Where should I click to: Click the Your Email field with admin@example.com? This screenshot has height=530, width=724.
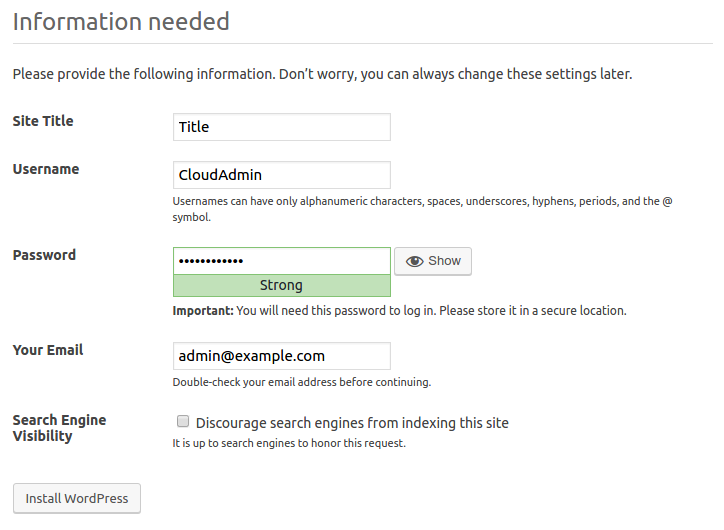coord(281,356)
